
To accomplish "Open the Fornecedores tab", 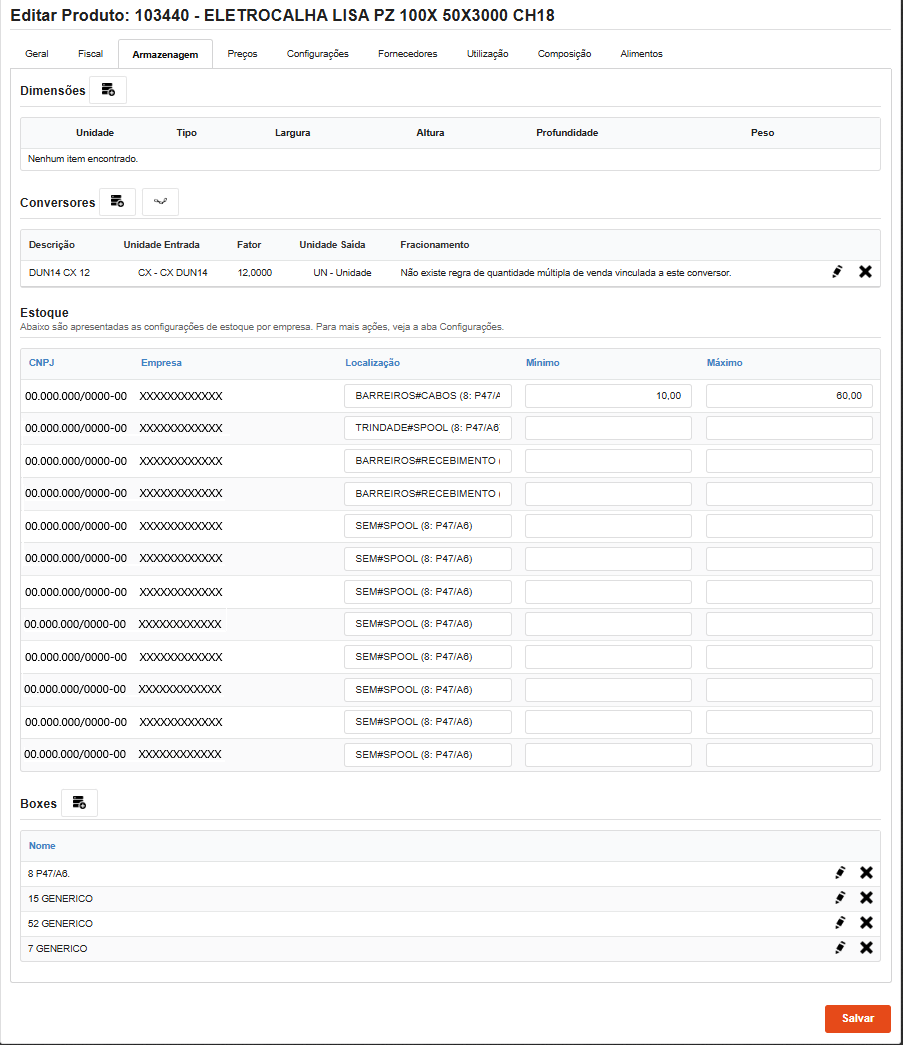I will point(407,54).
